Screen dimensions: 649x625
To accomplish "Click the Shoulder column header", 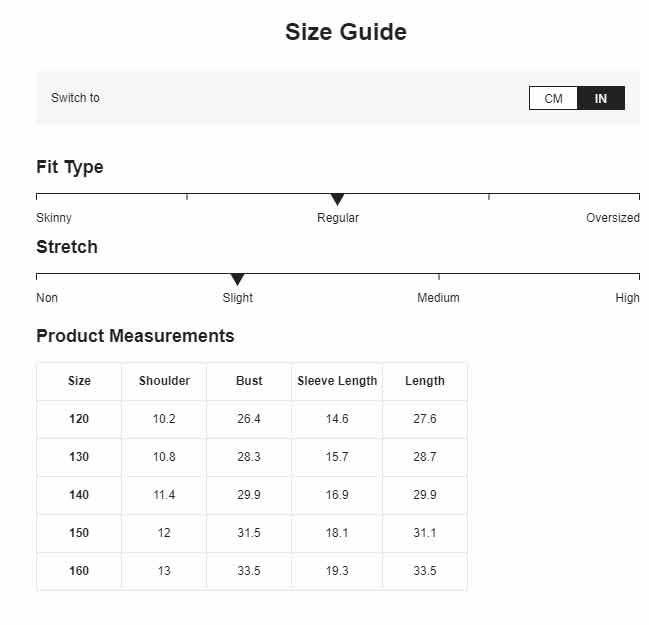I will [x=164, y=381].
